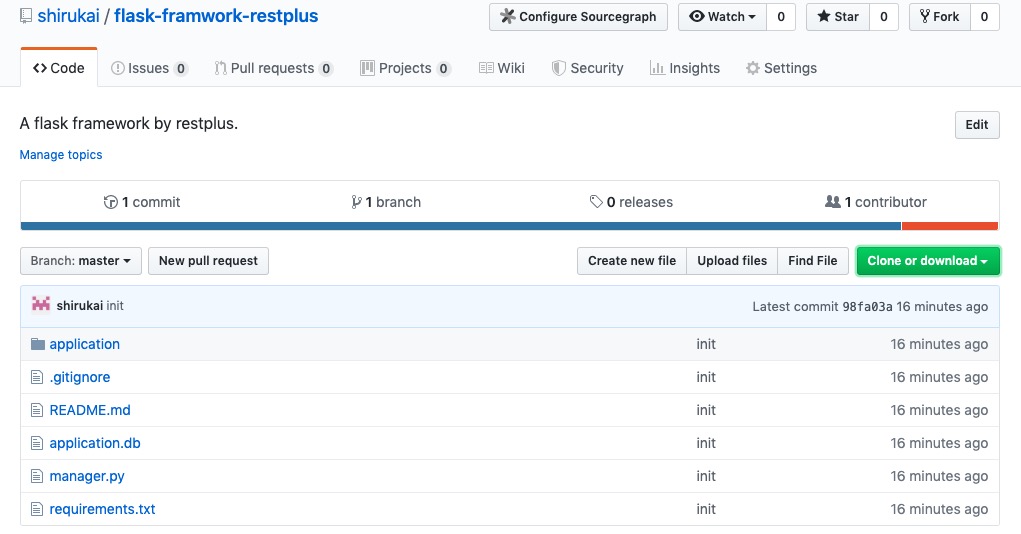Click shirukai author name in commit row
This screenshot has width=1021, height=534.
tap(79, 305)
